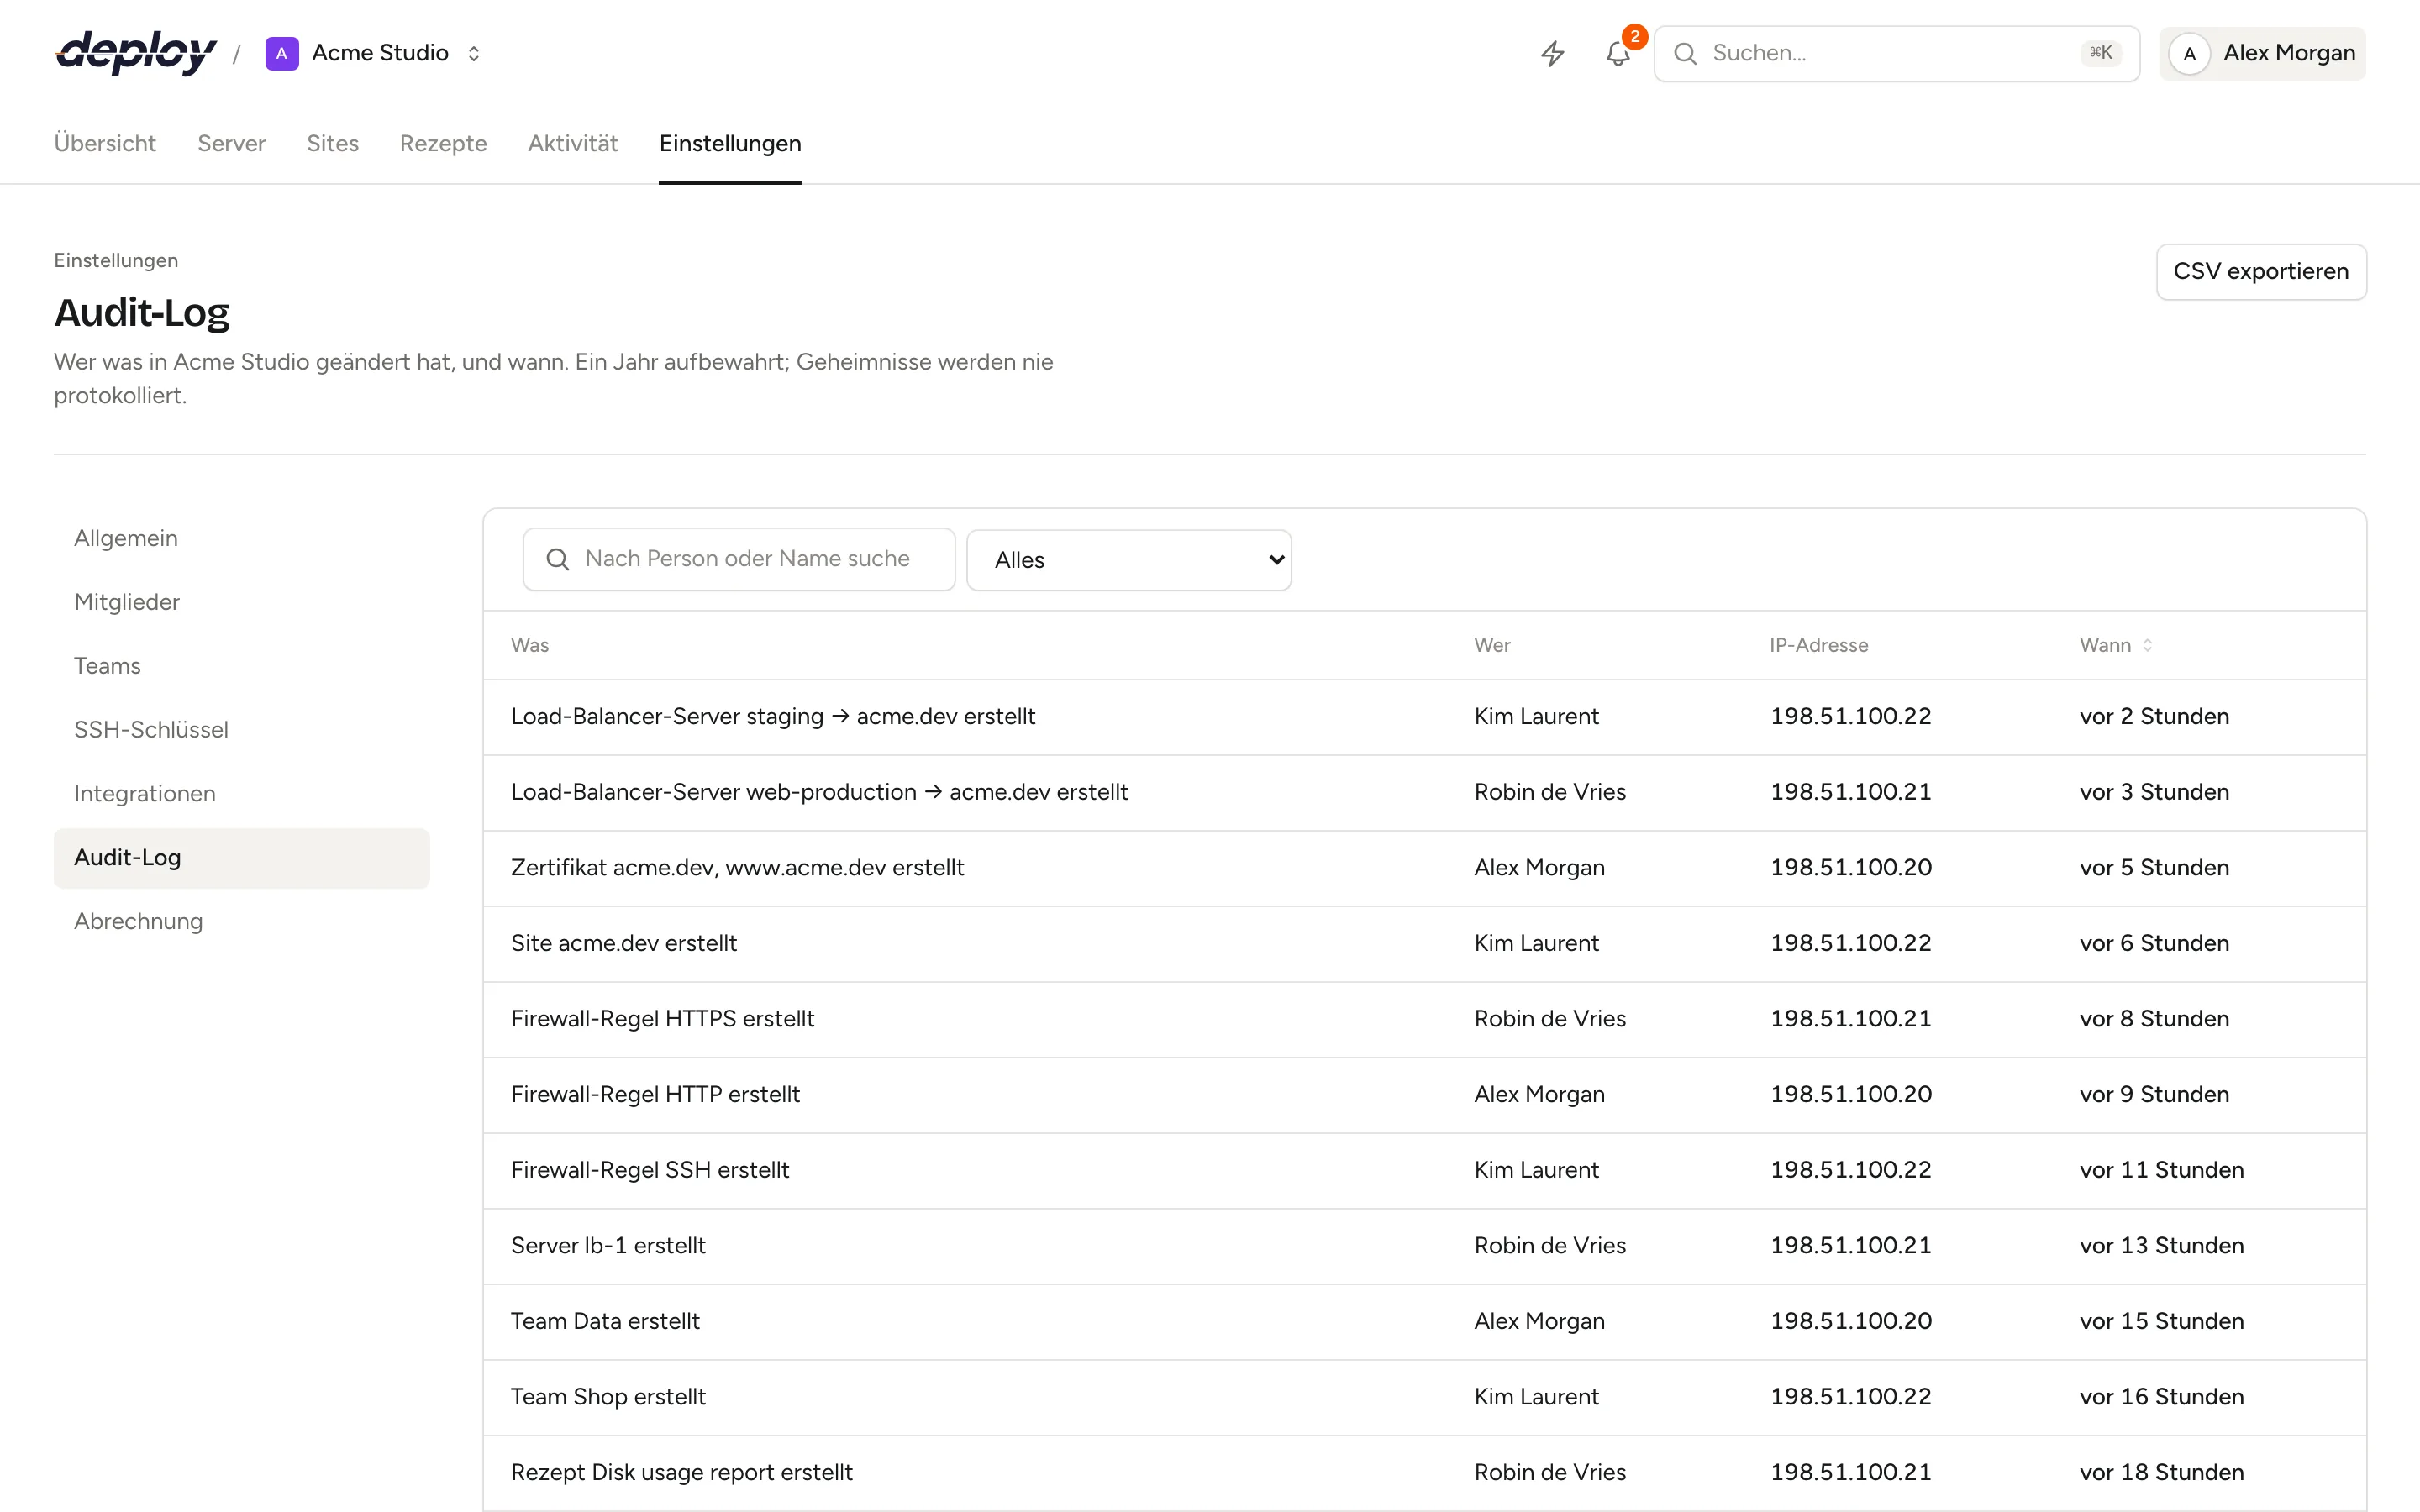Image resolution: width=2420 pixels, height=1512 pixels.
Task: Open the Acme Studio workspace switcher chevrons
Action: tap(474, 53)
